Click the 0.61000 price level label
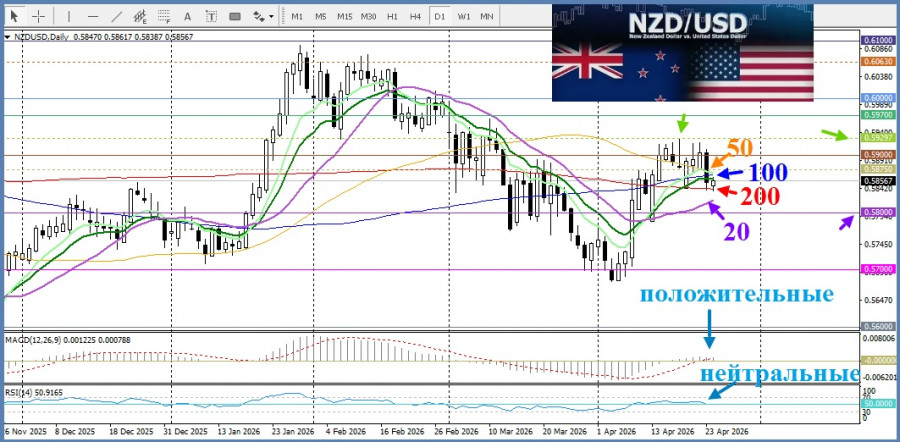900x442 pixels. [x=878, y=40]
